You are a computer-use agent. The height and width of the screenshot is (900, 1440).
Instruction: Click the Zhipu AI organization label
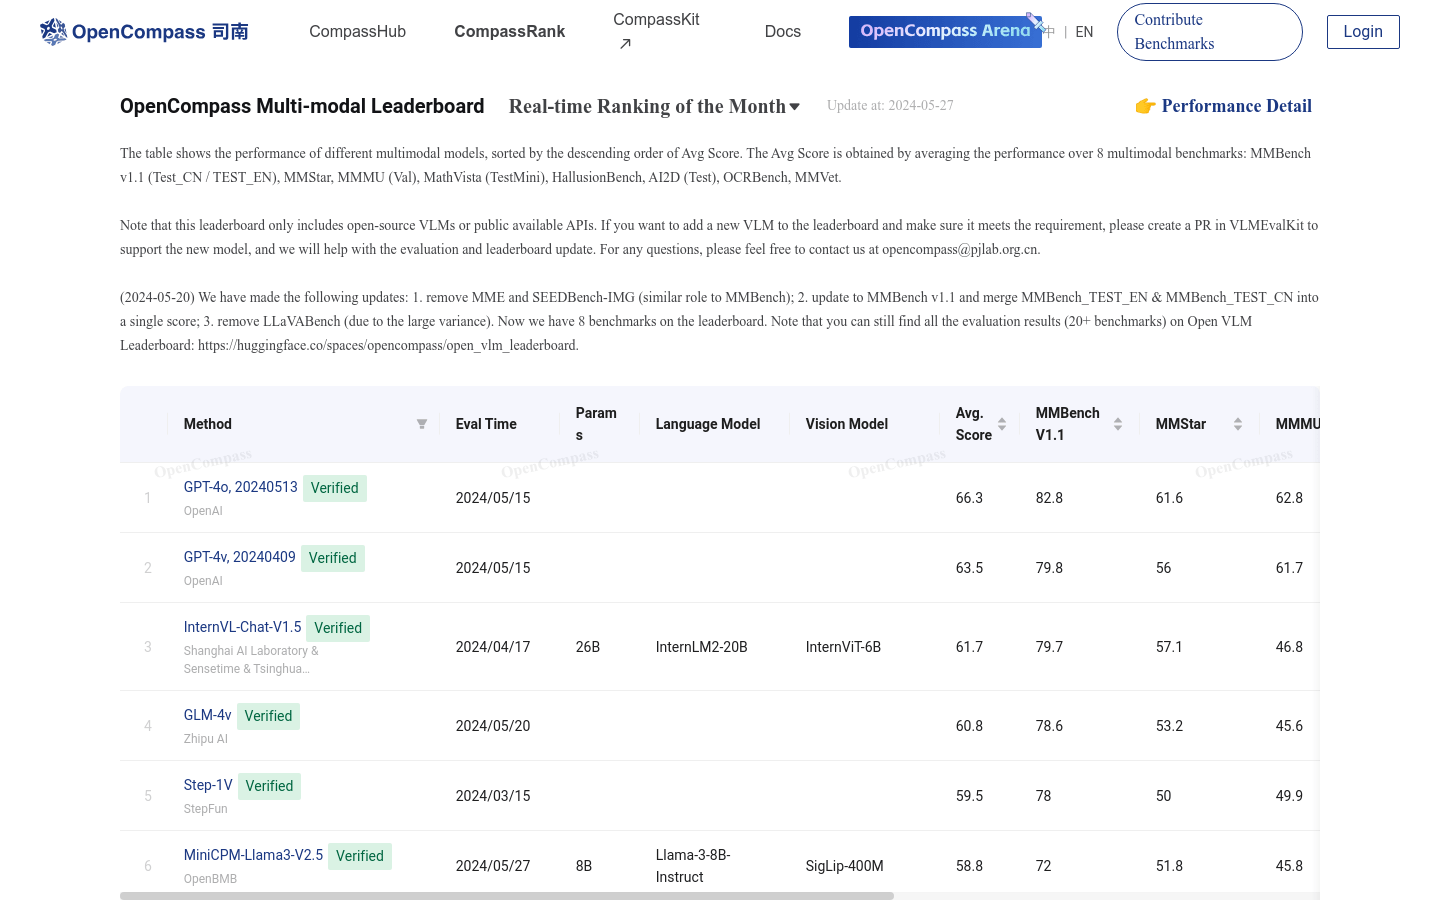click(x=205, y=739)
